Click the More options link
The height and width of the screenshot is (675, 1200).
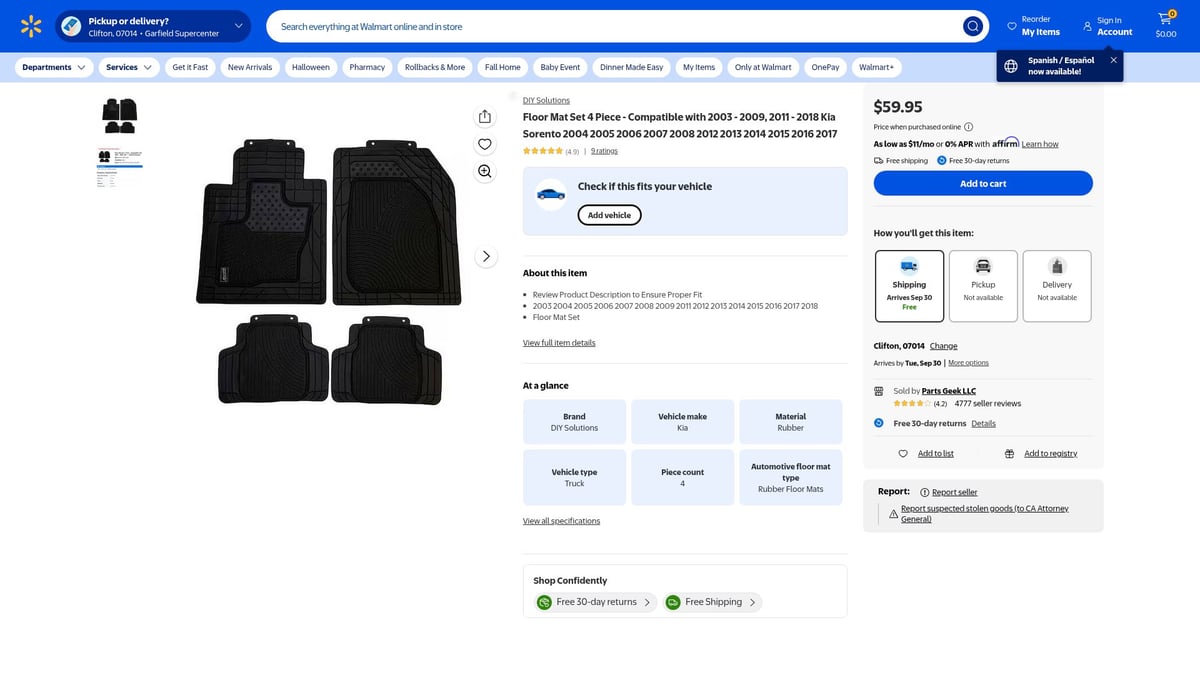pyautogui.click(x=968, y=363)
